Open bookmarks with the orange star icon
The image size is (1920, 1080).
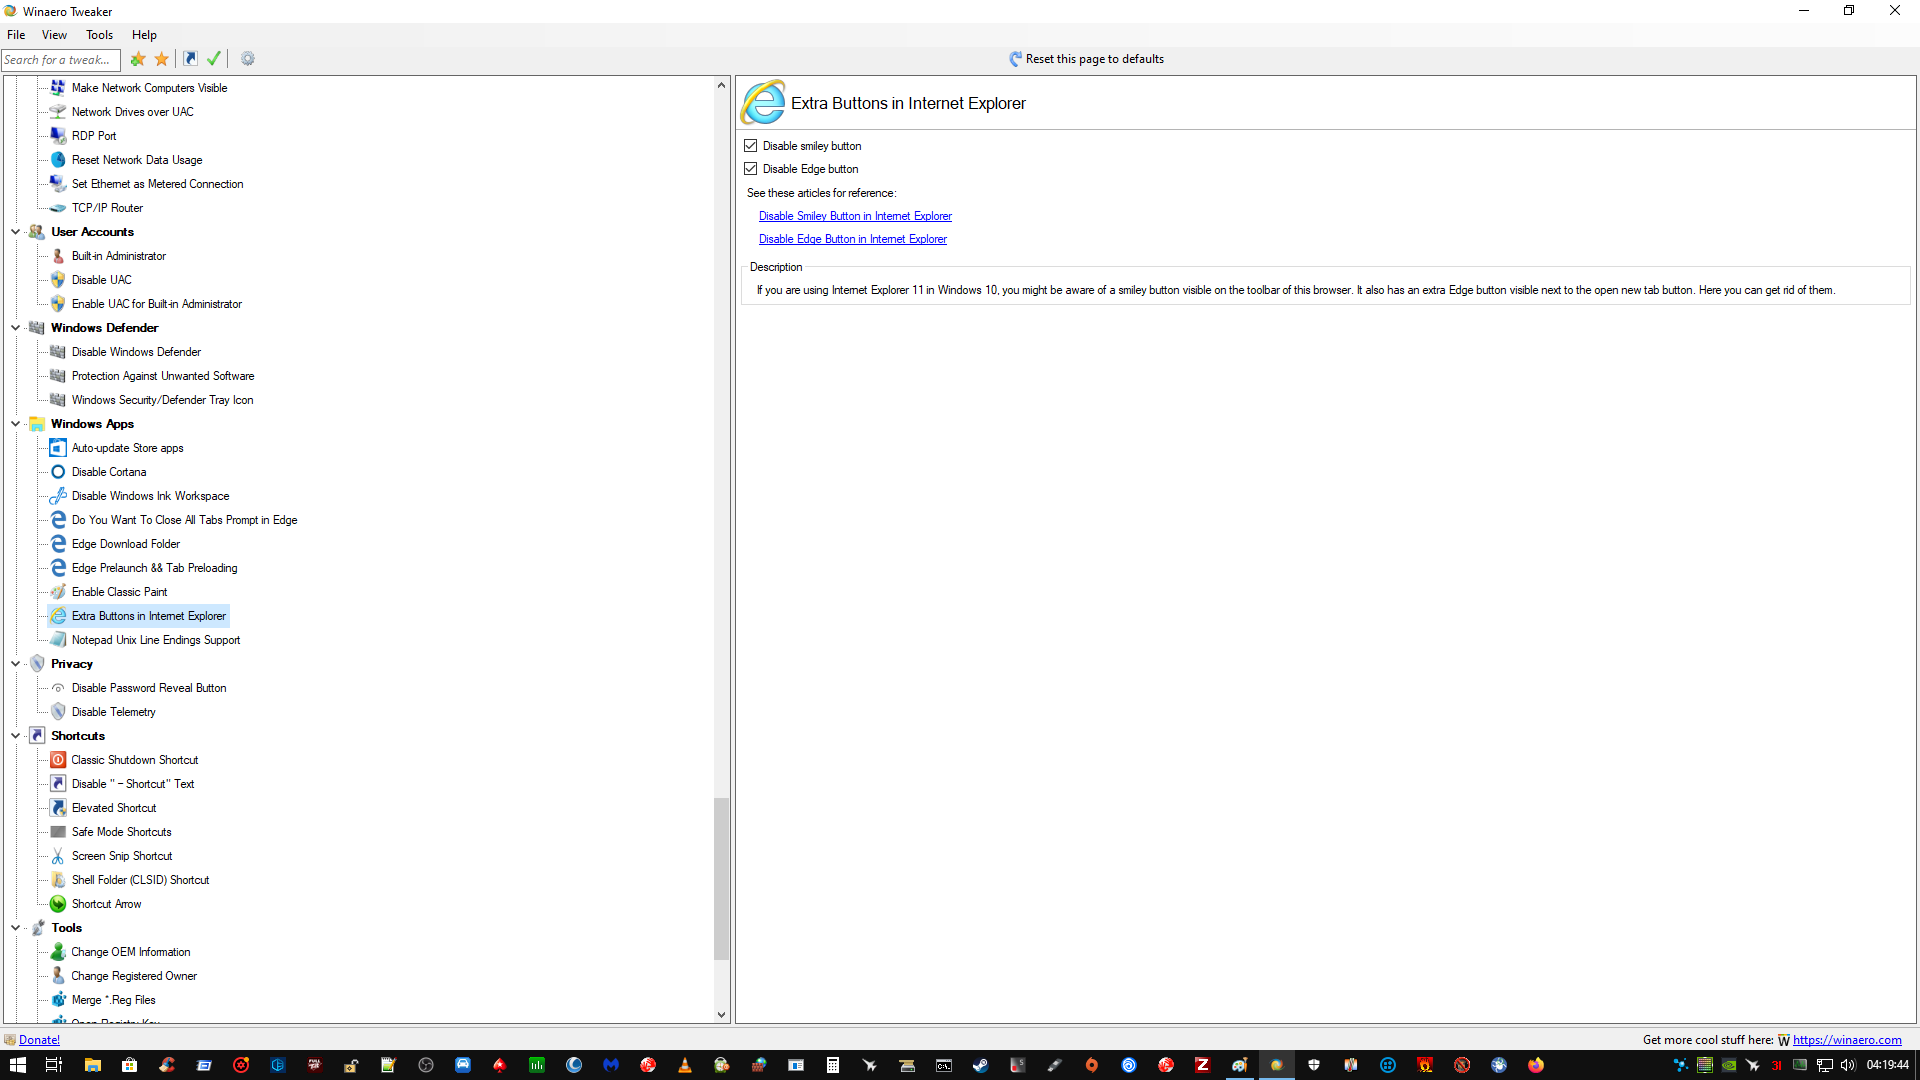(161, 59)
